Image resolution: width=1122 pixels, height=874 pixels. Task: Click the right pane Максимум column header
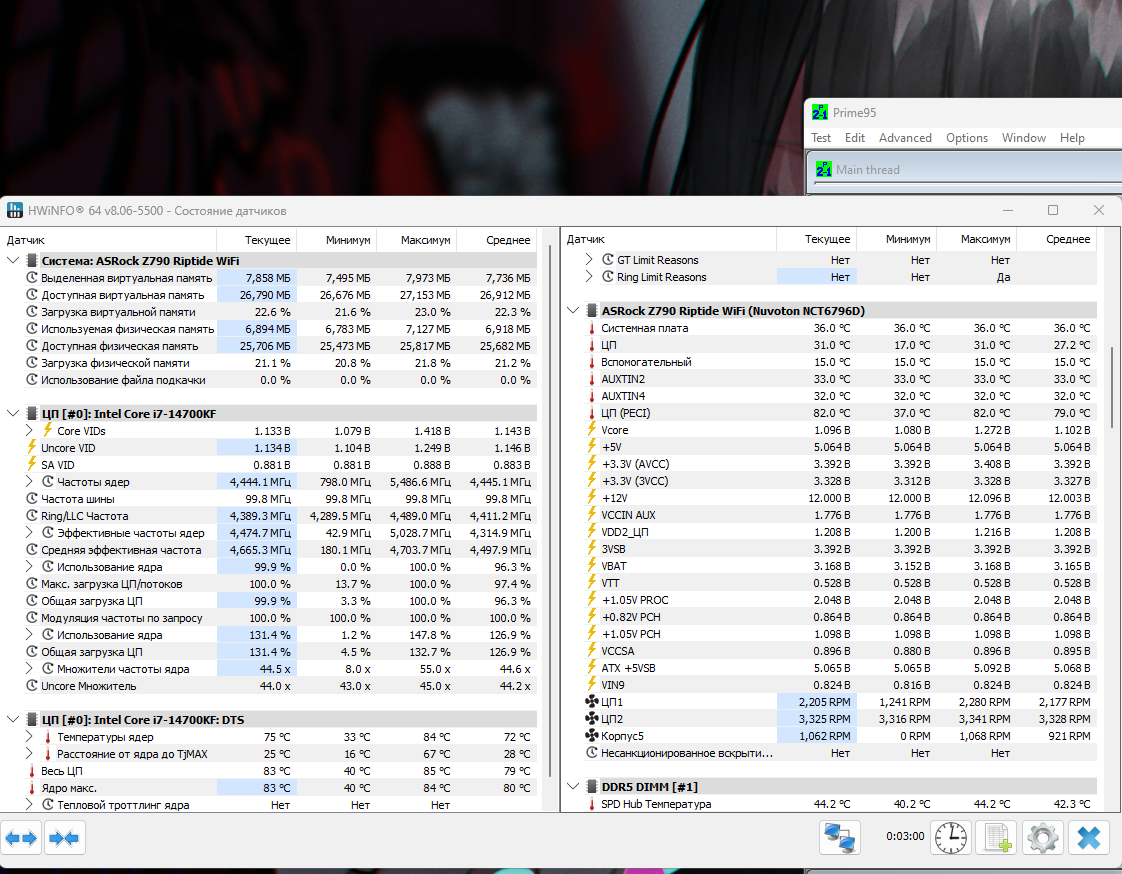976,239
